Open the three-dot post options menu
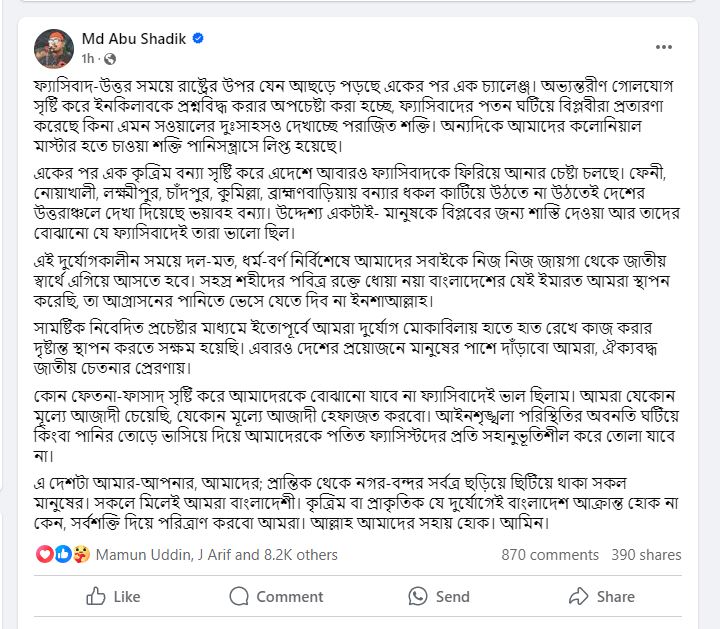Image resolution: width=720 pixels, height=629 pixels. (x=664, y=47)
